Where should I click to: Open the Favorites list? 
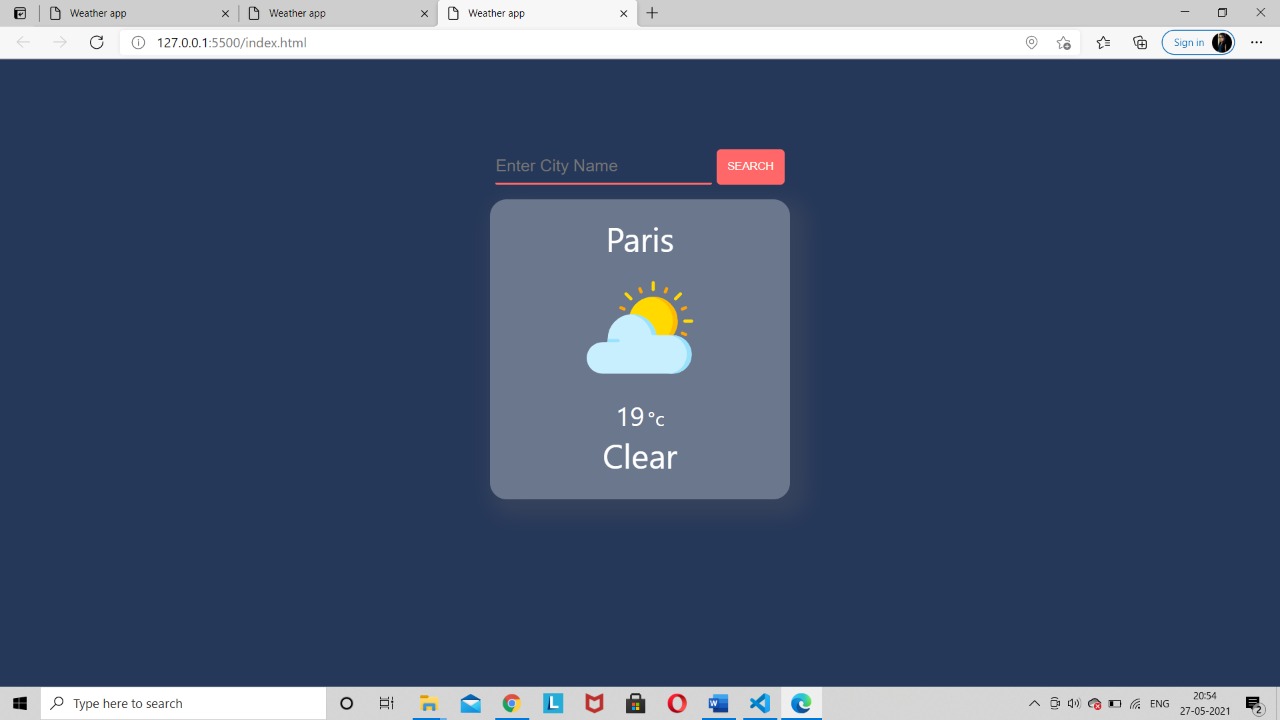coord(1102,42)
